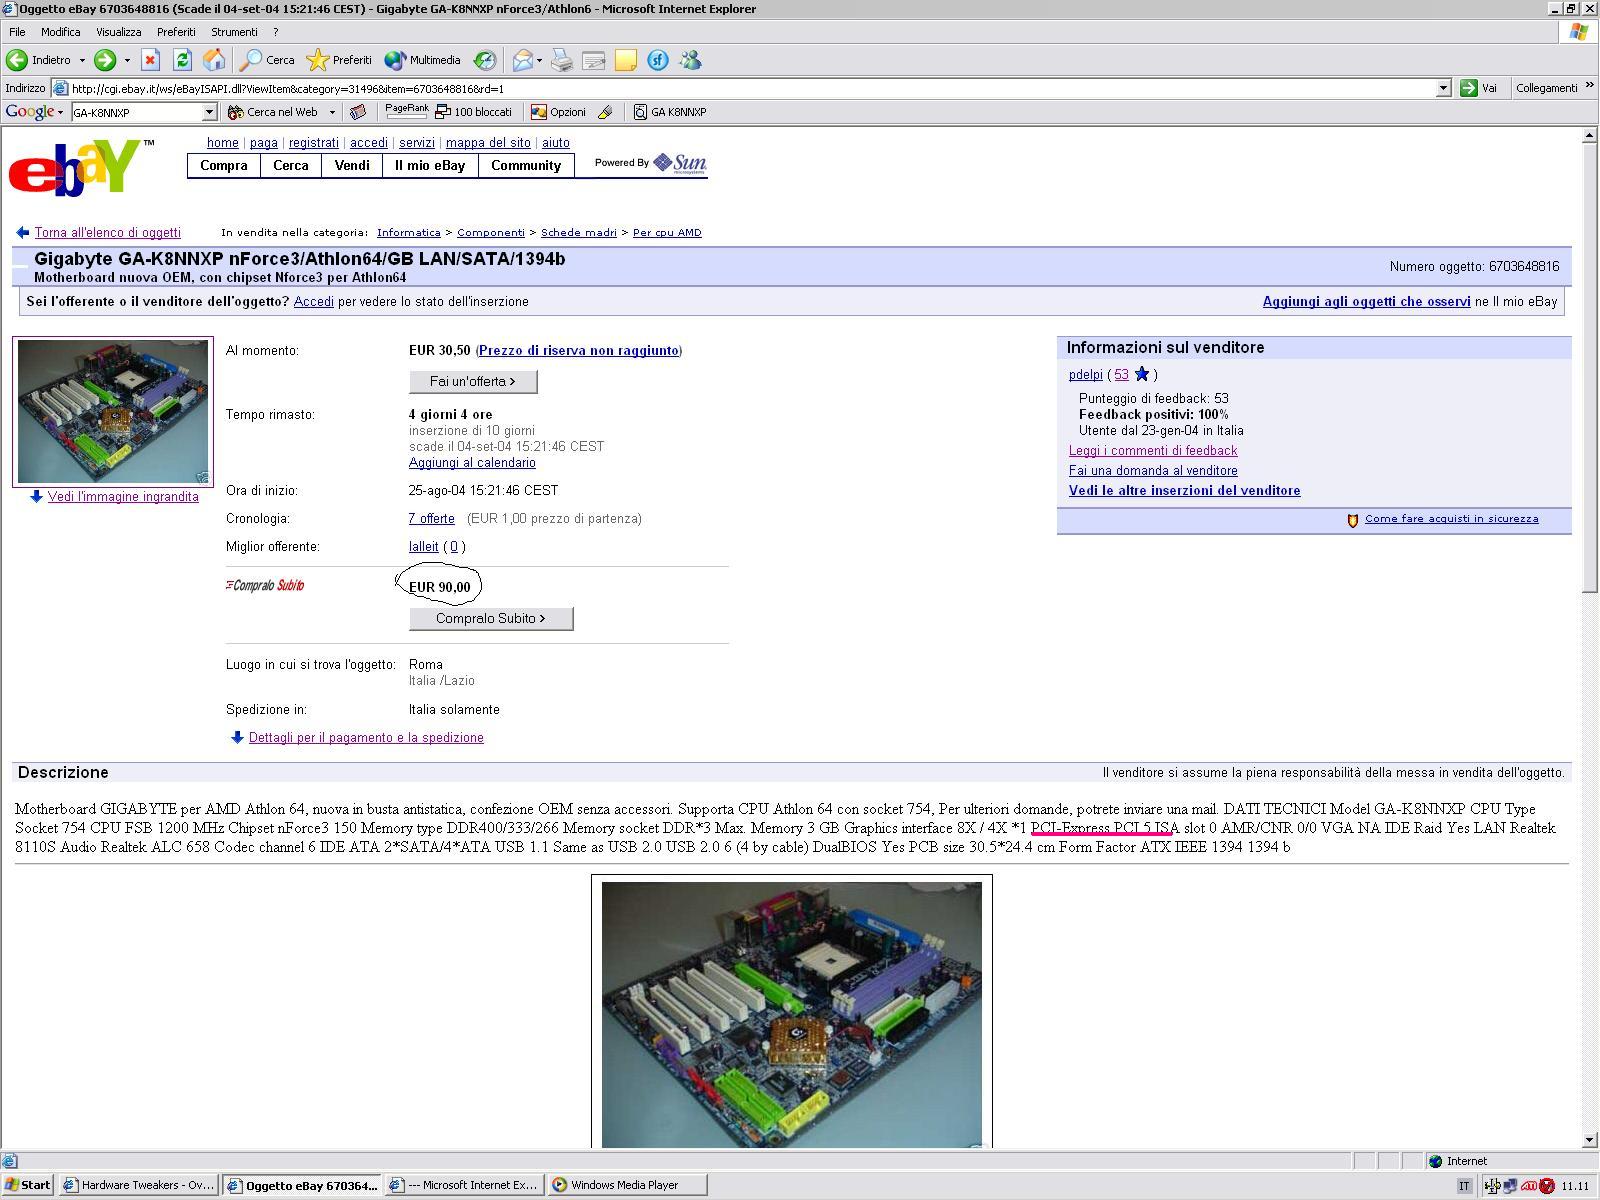Click the Google toolbar search field
This screenshot has height=1200, width=1600.
tap(136, 112)
